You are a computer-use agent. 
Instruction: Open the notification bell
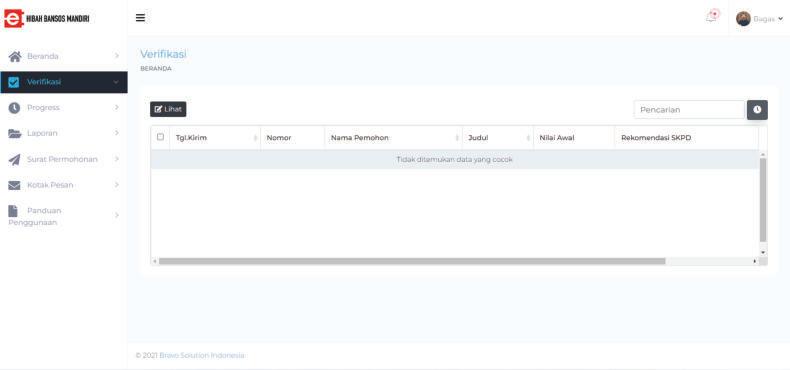pyautogui.click(x=711, y=17)
